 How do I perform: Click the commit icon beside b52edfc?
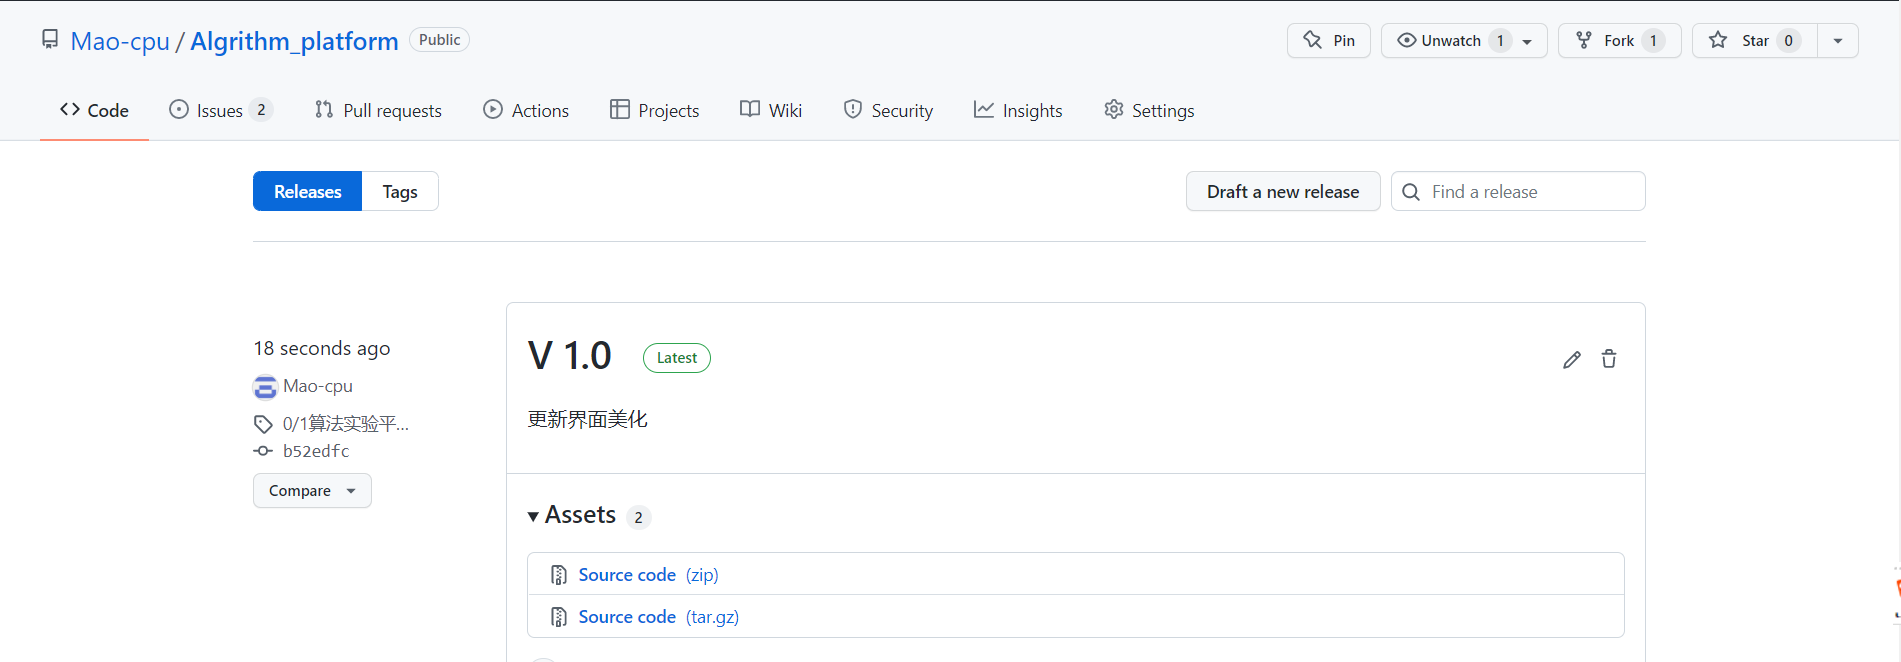[263, 451]
